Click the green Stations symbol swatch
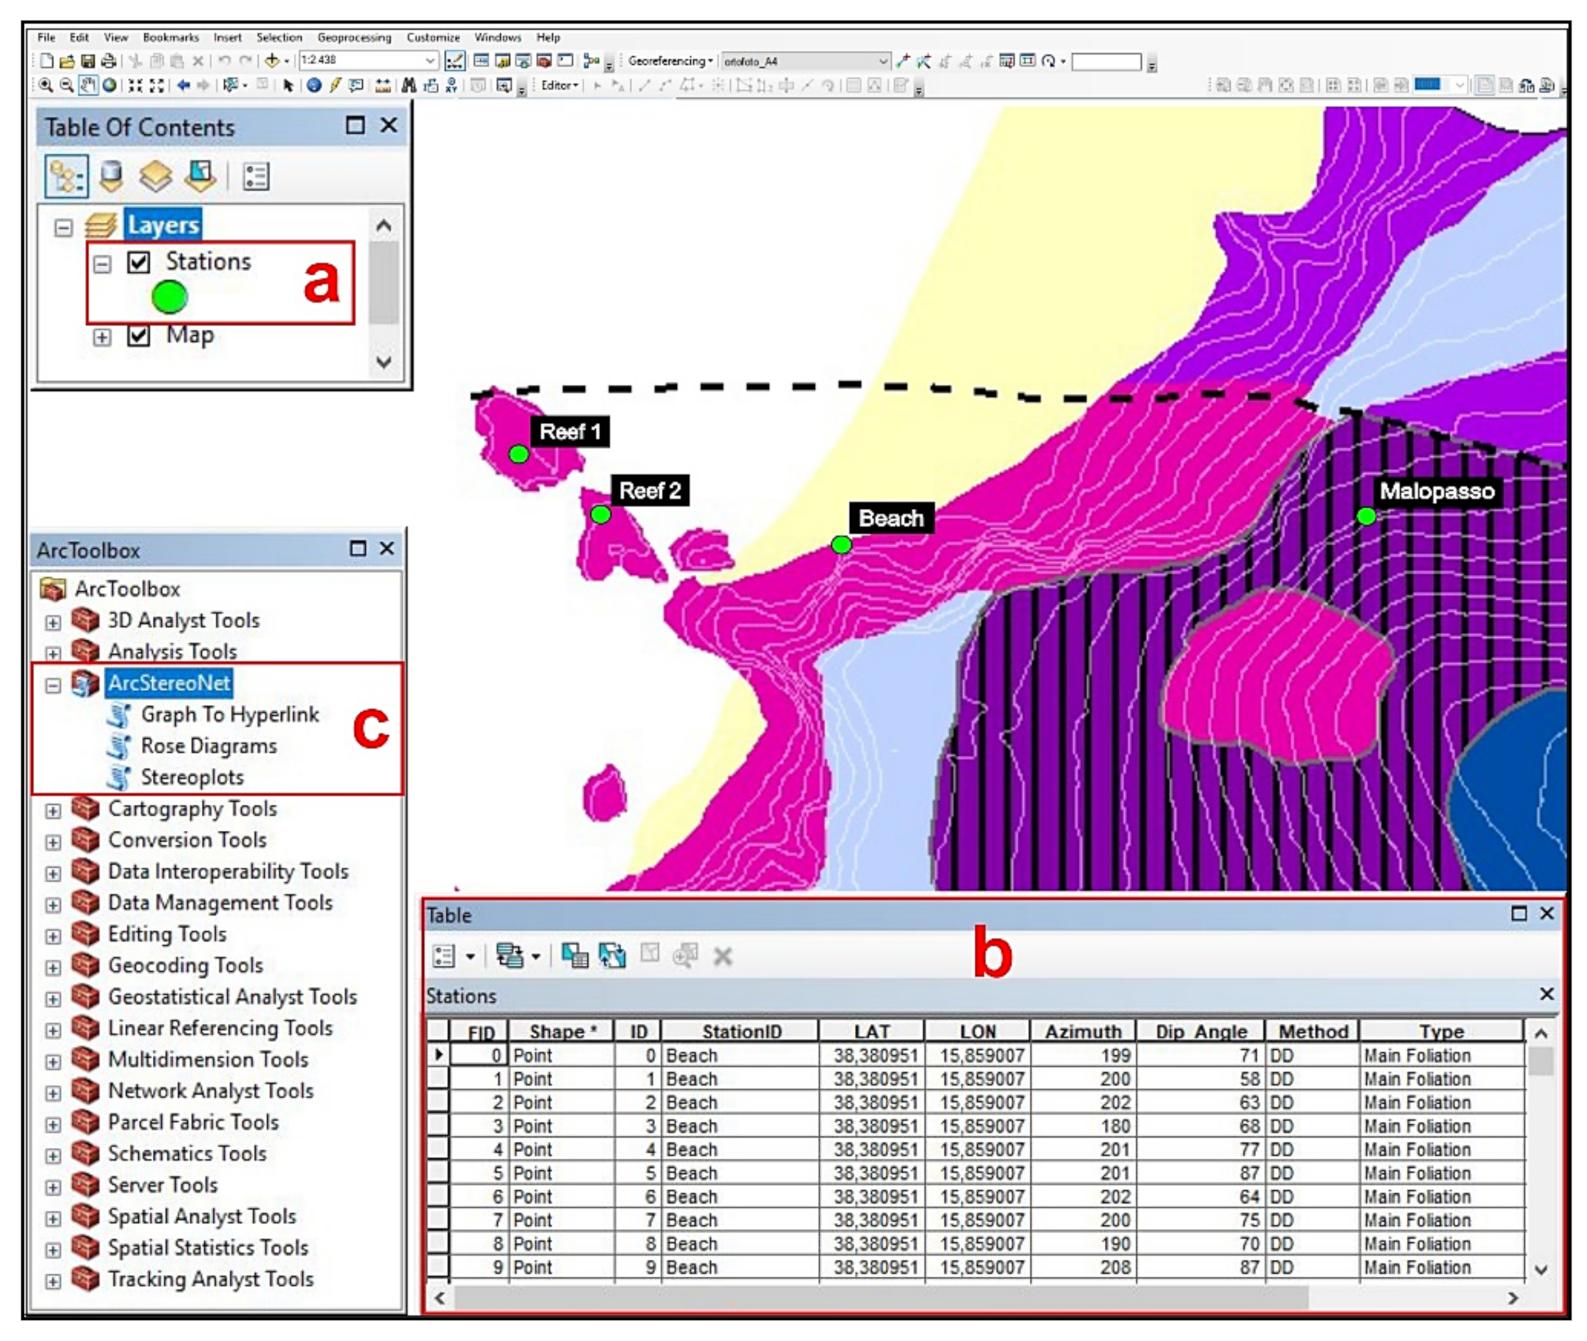Screen dimensions: 1587x1341 tap(169, 297)
